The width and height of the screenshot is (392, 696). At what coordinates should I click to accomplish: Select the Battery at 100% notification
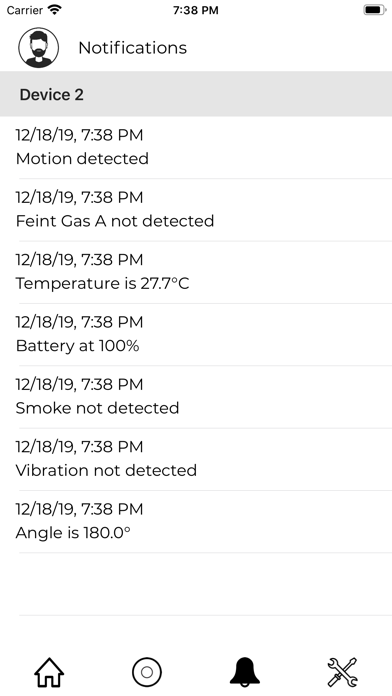point(196,335)
